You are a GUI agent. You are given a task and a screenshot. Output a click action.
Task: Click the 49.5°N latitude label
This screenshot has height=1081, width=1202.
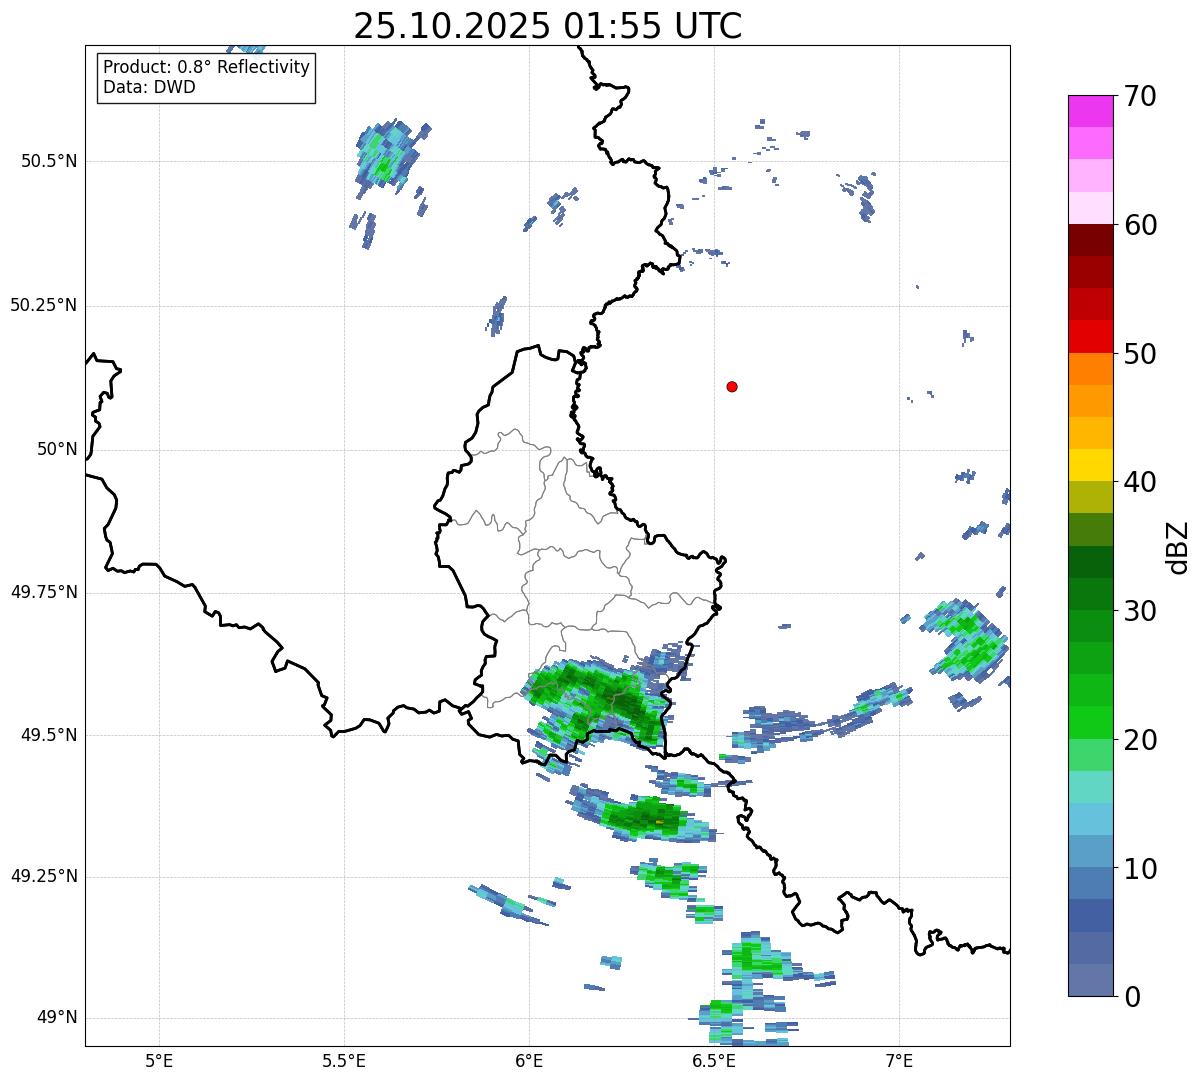pyautogui.click(x=49, y=736)
